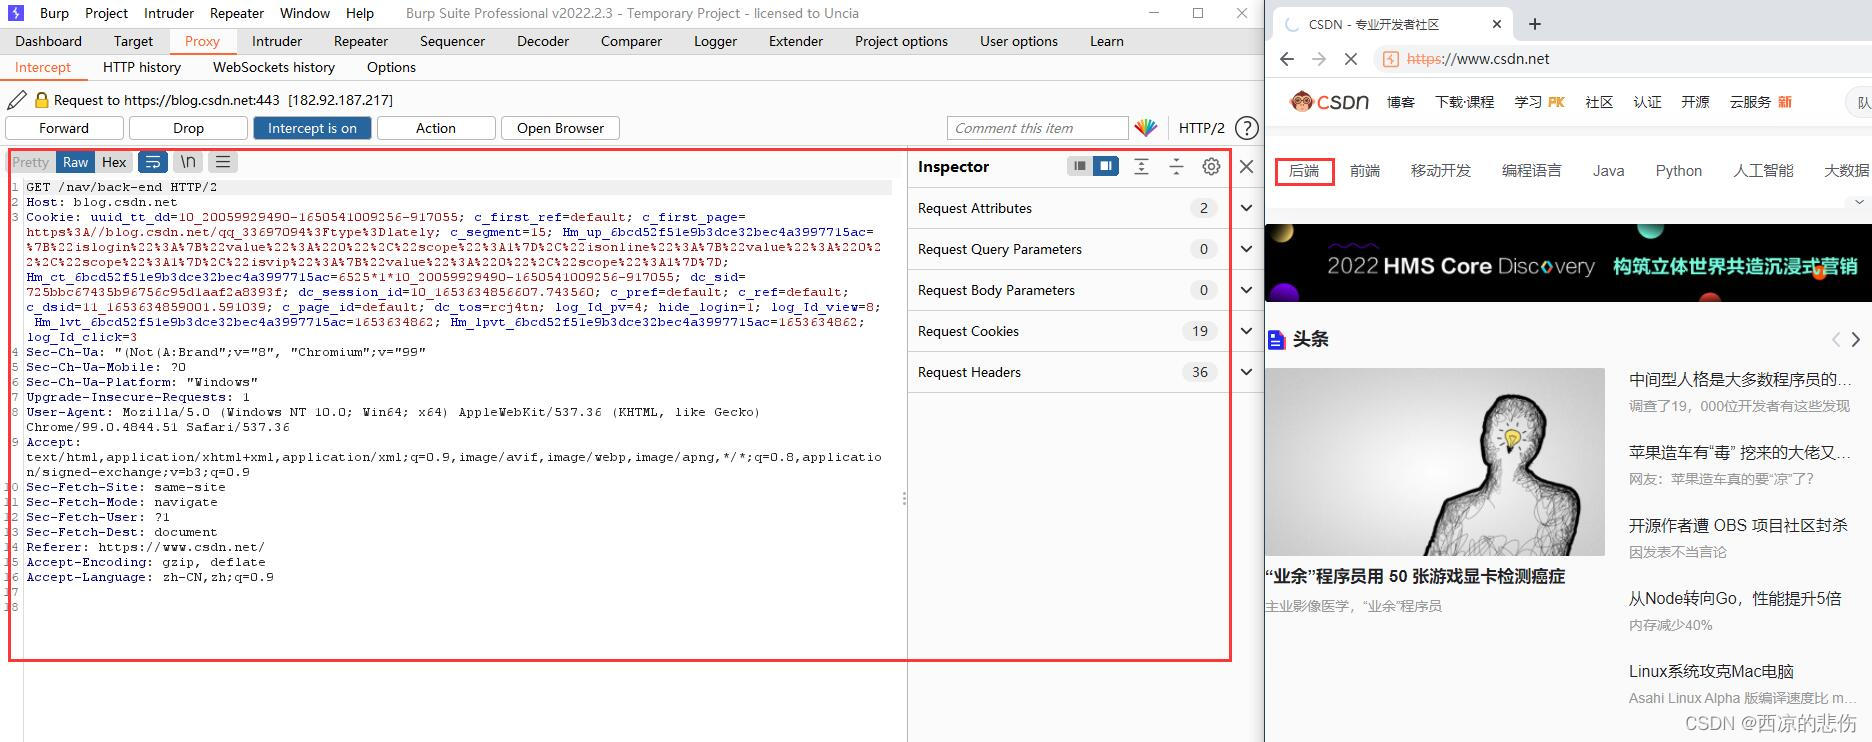Switch to the Decoder tab
The width and height of the screenshot is (1872, 742).
[543, 41]
